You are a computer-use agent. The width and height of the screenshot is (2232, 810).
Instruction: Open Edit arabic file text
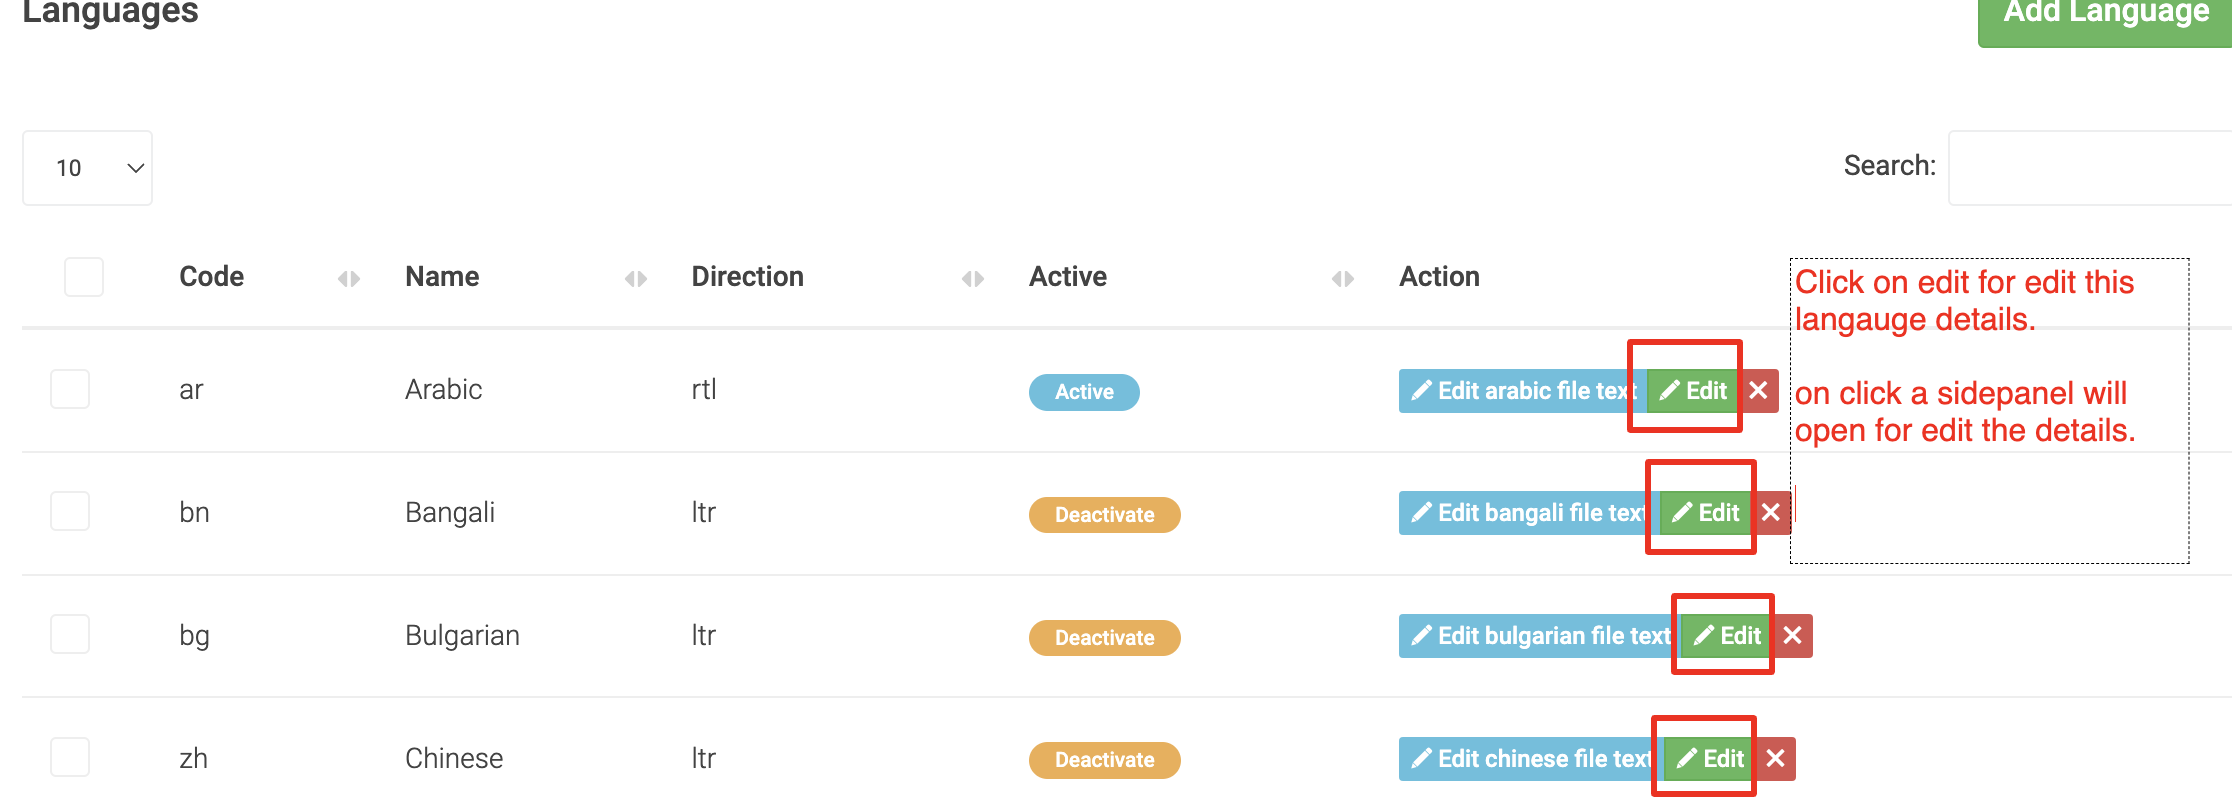(x=1522, y=391)
